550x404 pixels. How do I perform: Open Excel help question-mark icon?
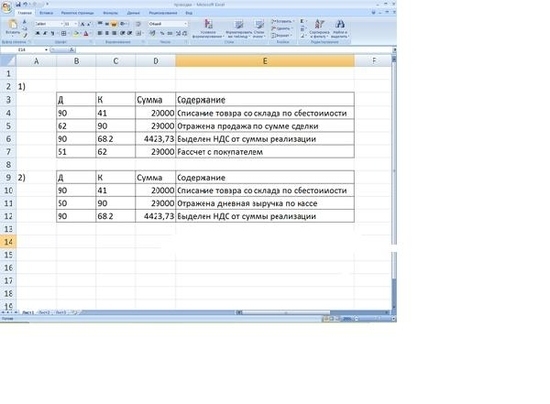point(373,13)
